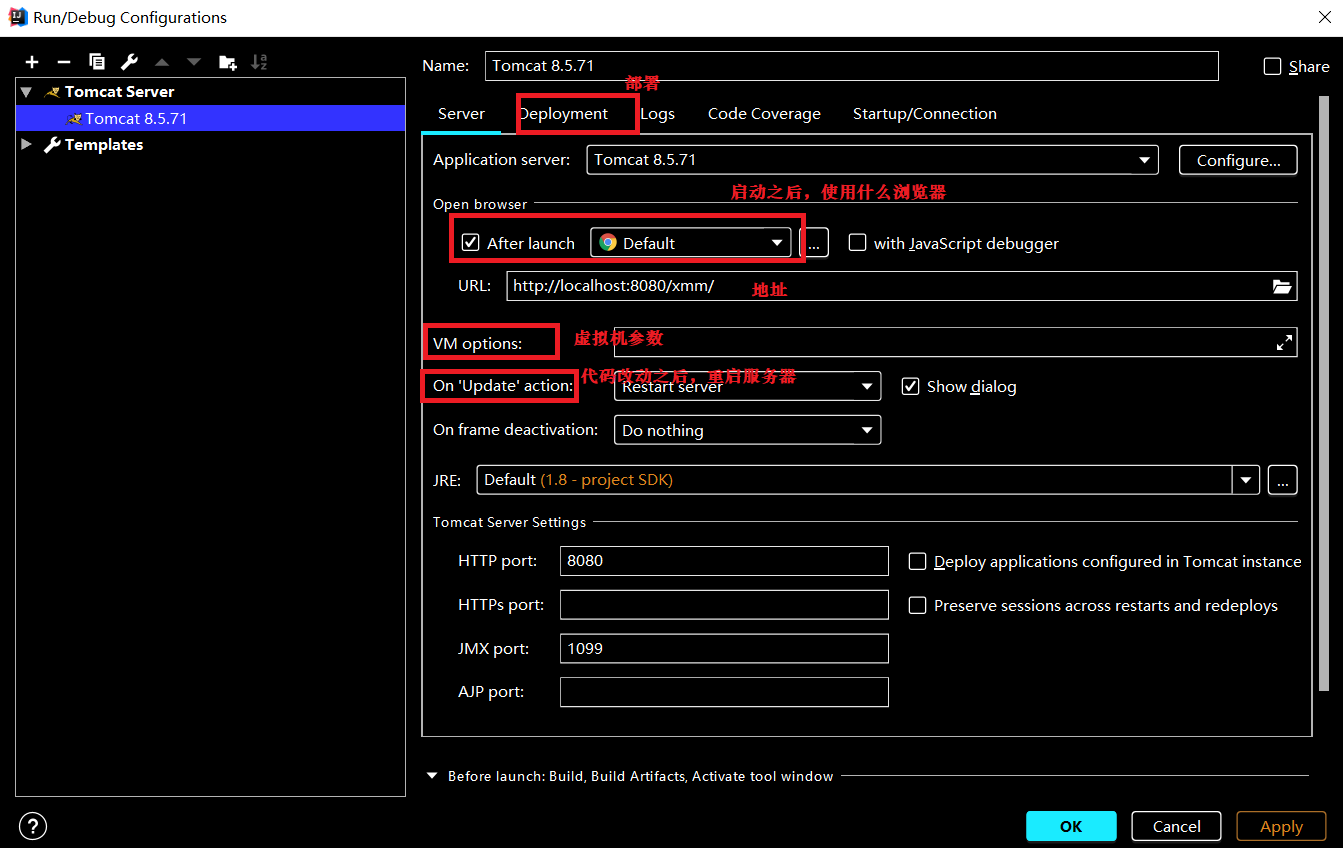This screenshot has height=848, width=1343.
Task: Collapse the Before launch section
Action: [432, 776]
